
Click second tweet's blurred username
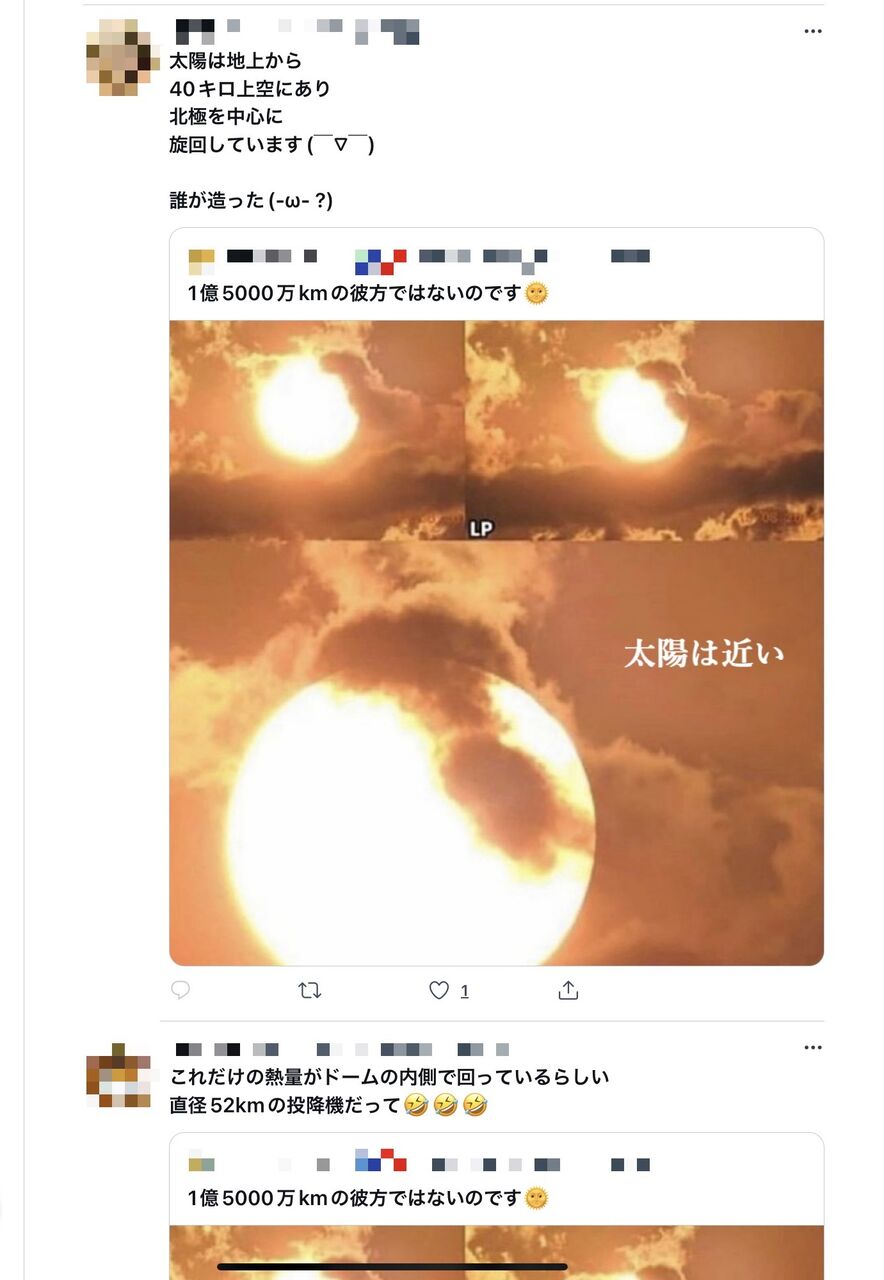(343, 1050)
